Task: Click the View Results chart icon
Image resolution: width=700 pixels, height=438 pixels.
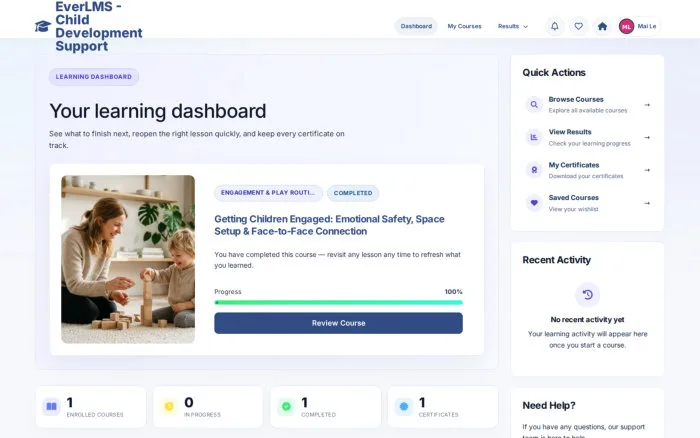Action: 534,137
